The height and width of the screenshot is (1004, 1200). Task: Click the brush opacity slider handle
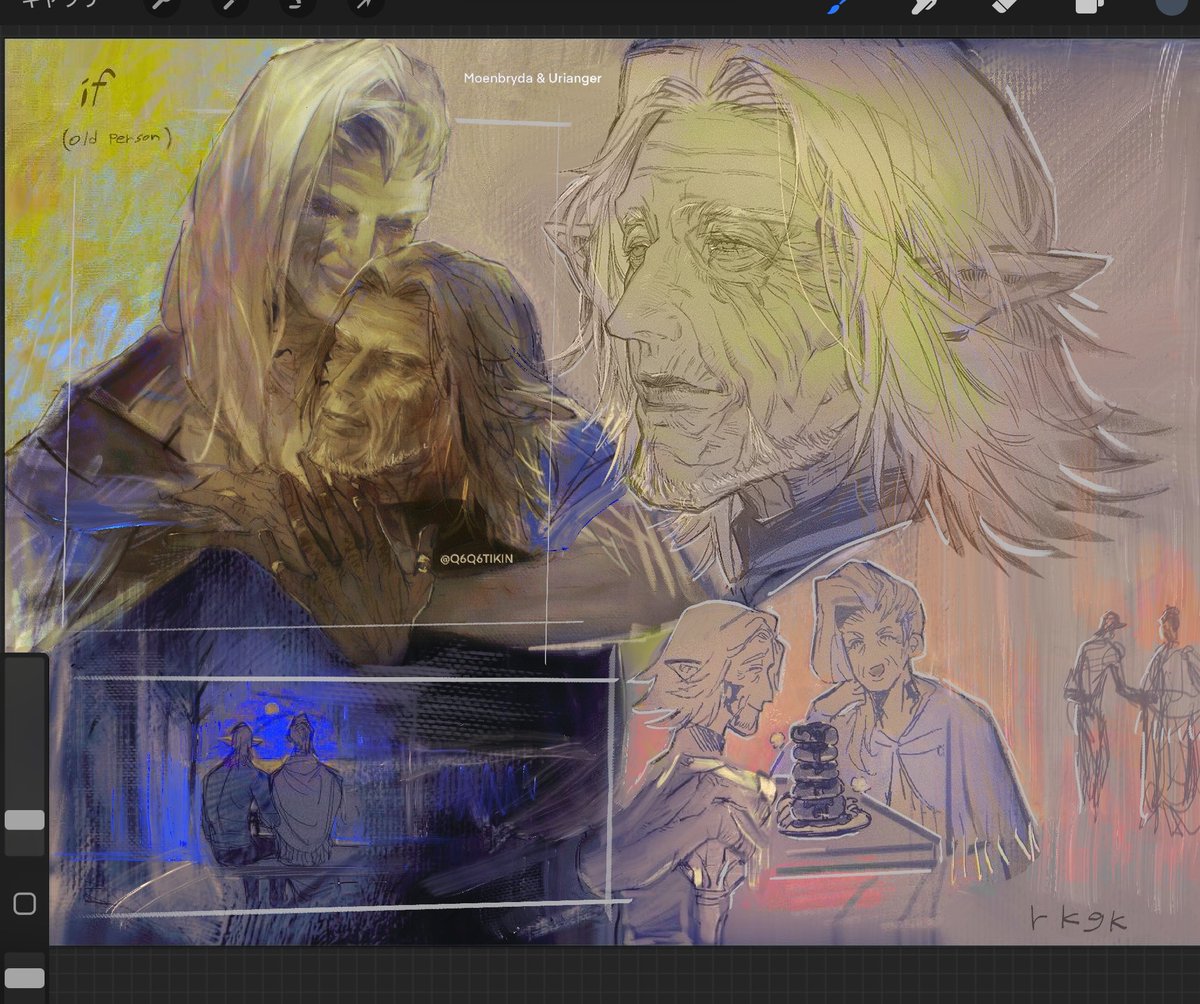click(25, 978)
